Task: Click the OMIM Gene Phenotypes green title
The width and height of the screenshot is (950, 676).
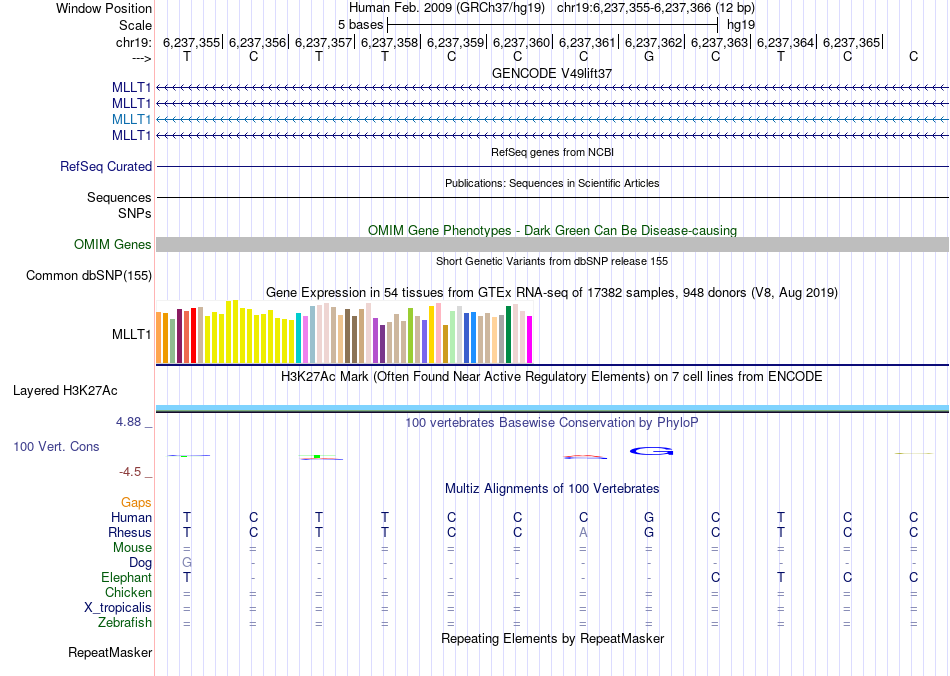Action: coord(553,231)
